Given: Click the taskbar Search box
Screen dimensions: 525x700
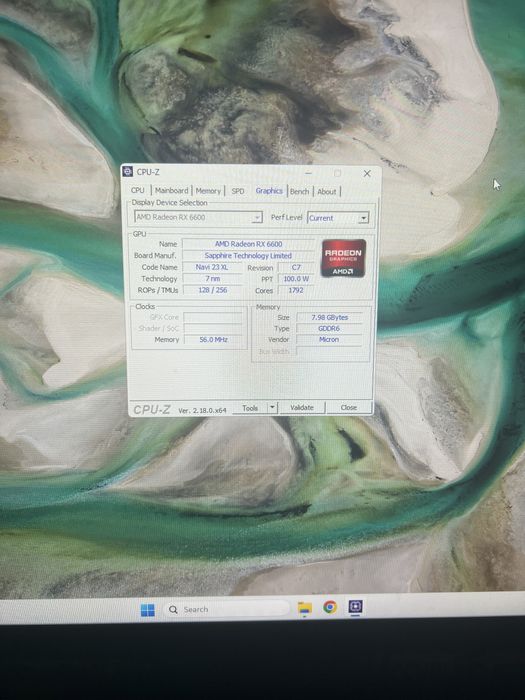Looking at the screenshot, I should [226, 609].
